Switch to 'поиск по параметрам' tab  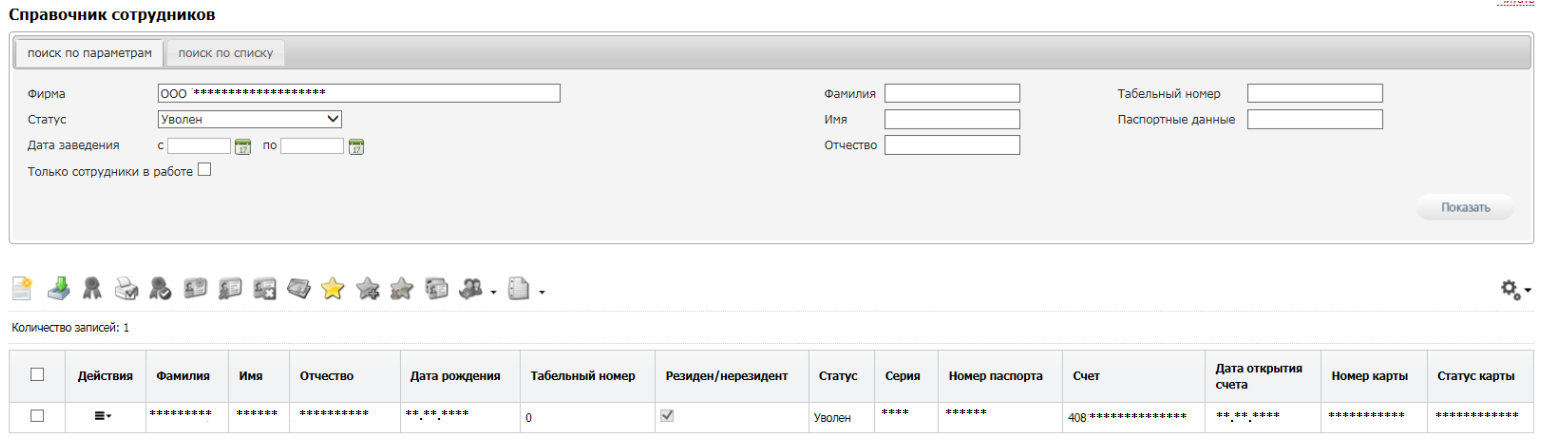[89, 52]
